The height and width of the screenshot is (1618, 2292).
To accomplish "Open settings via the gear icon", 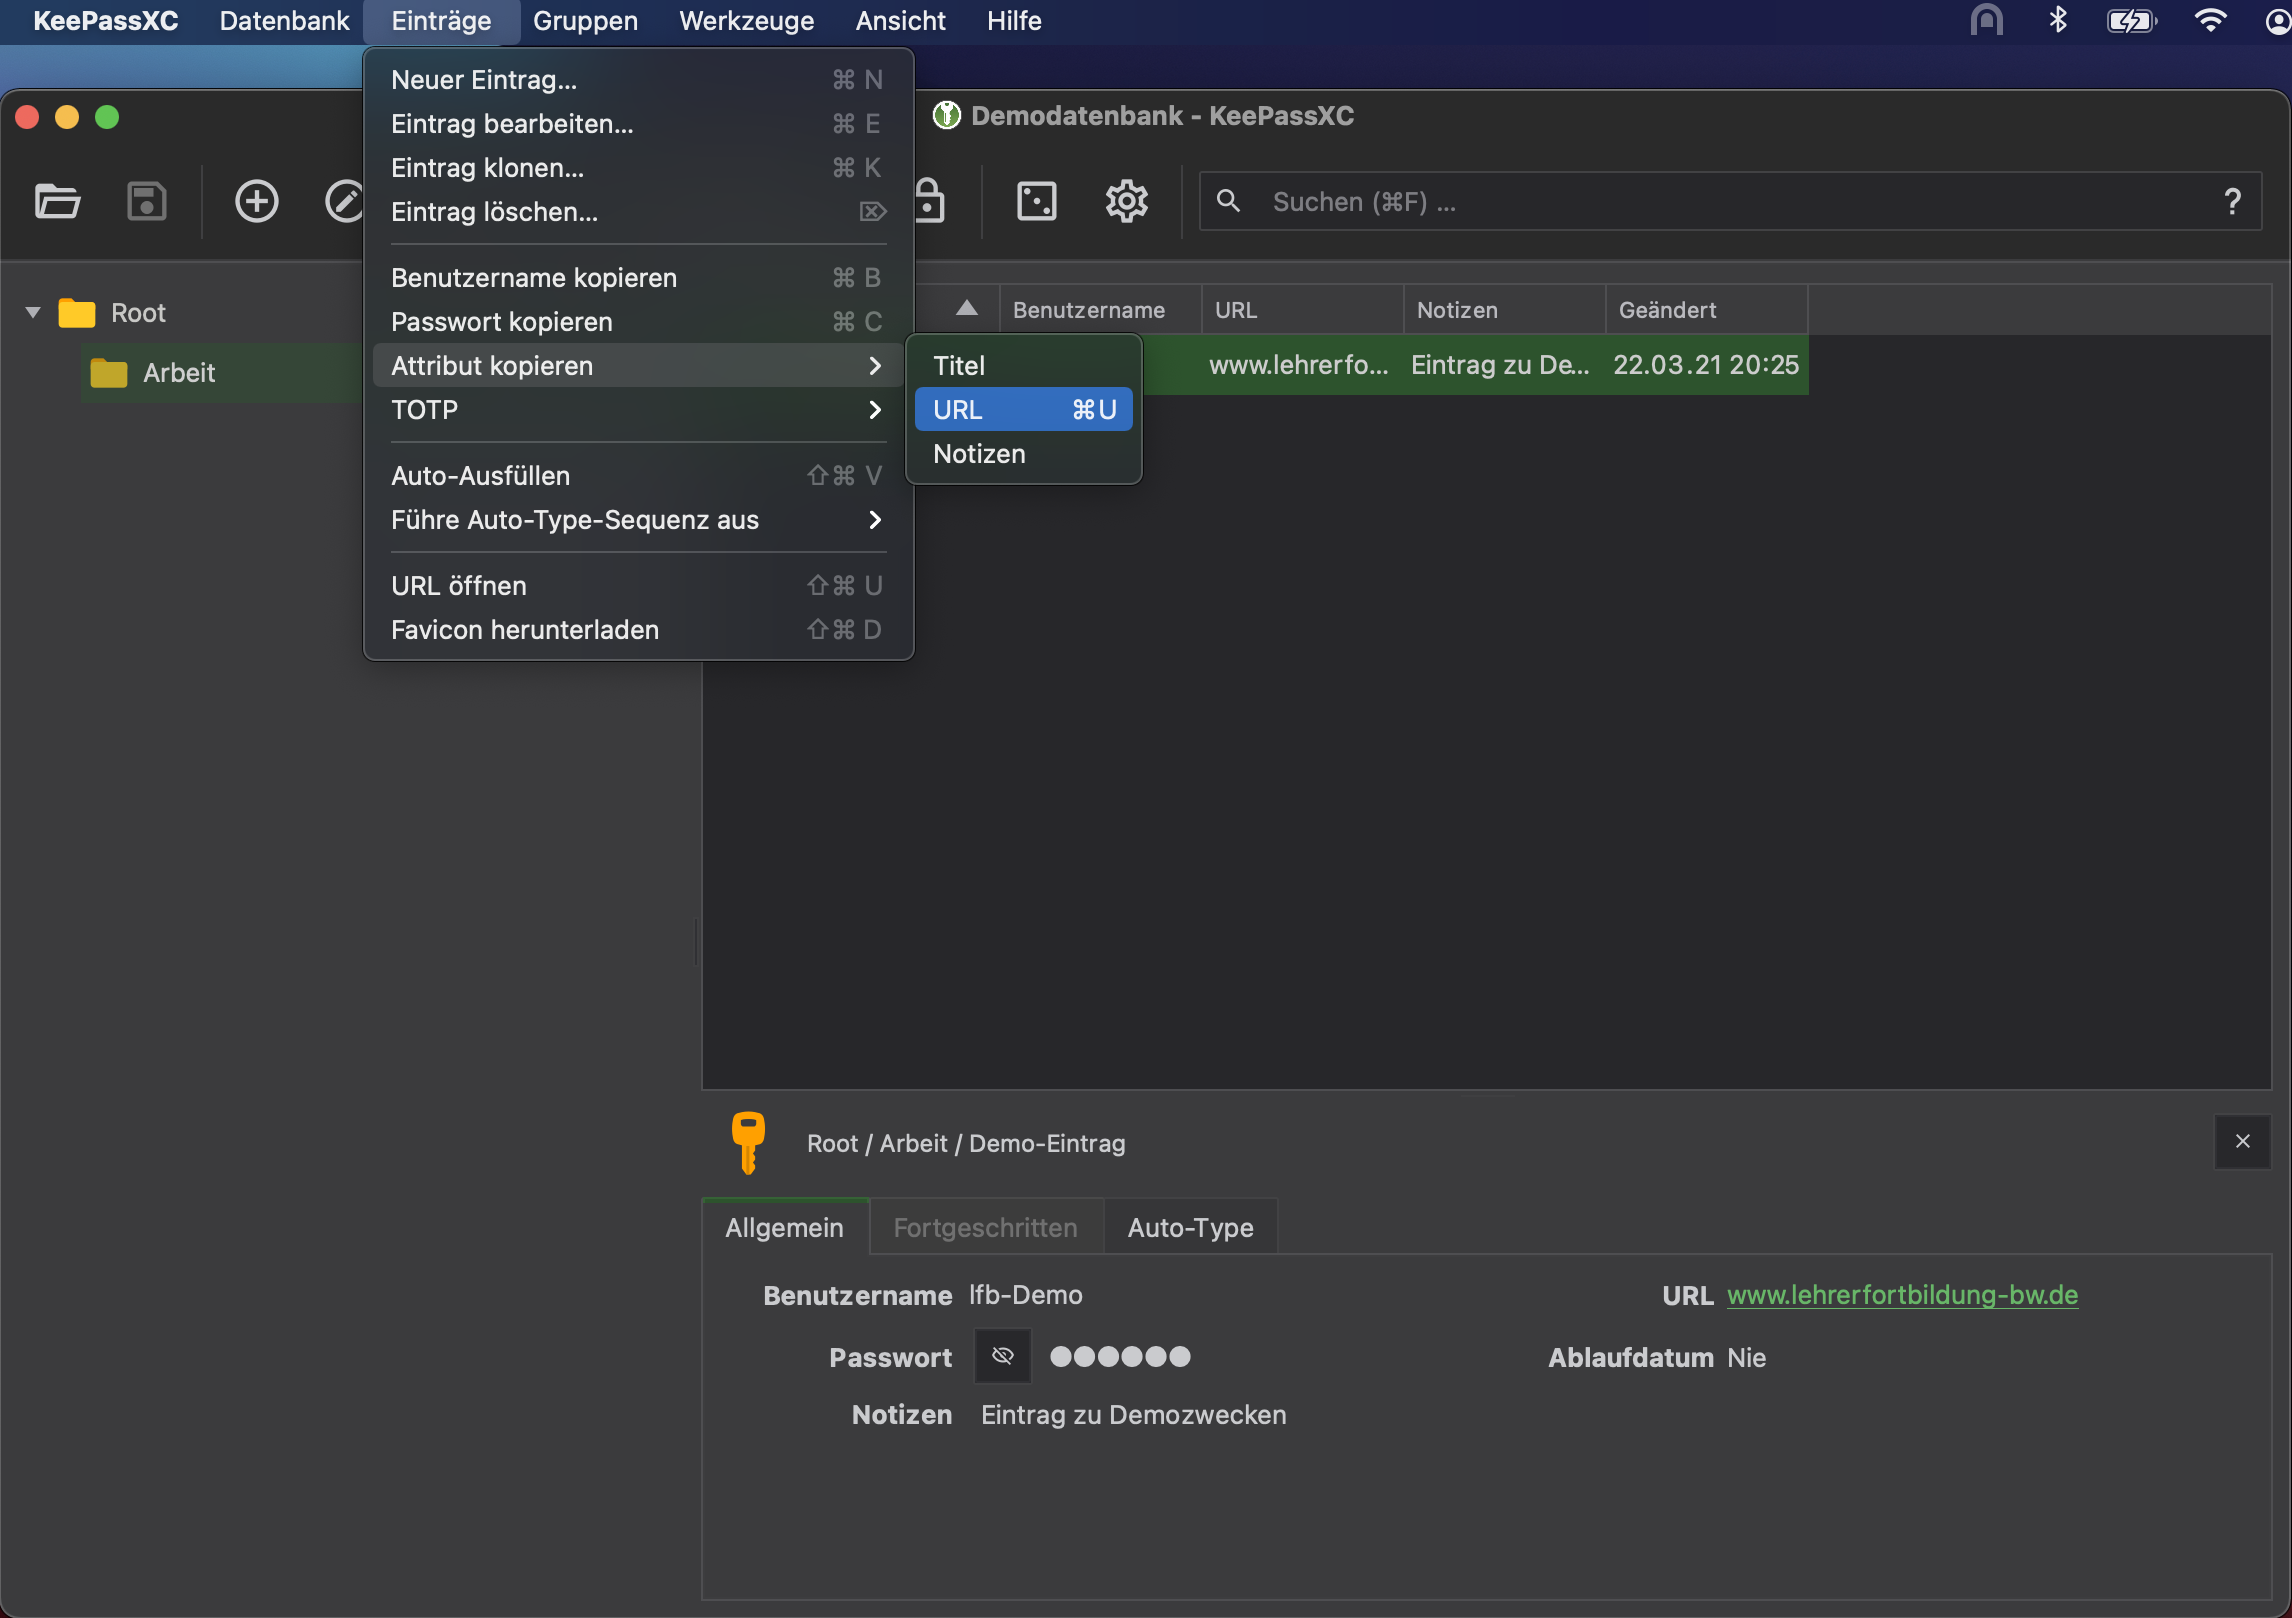I will tap(1126, 201).
